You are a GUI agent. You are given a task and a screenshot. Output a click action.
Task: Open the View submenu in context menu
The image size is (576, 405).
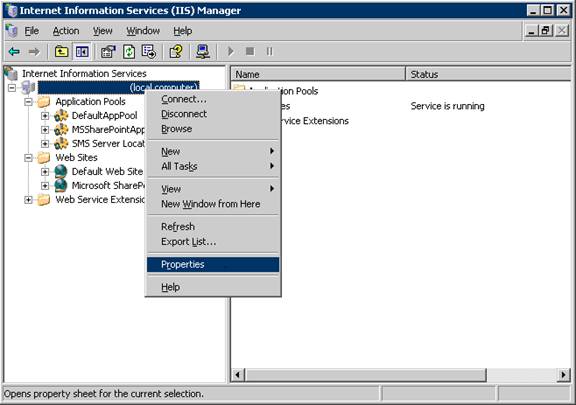click(x=213, y=189)
